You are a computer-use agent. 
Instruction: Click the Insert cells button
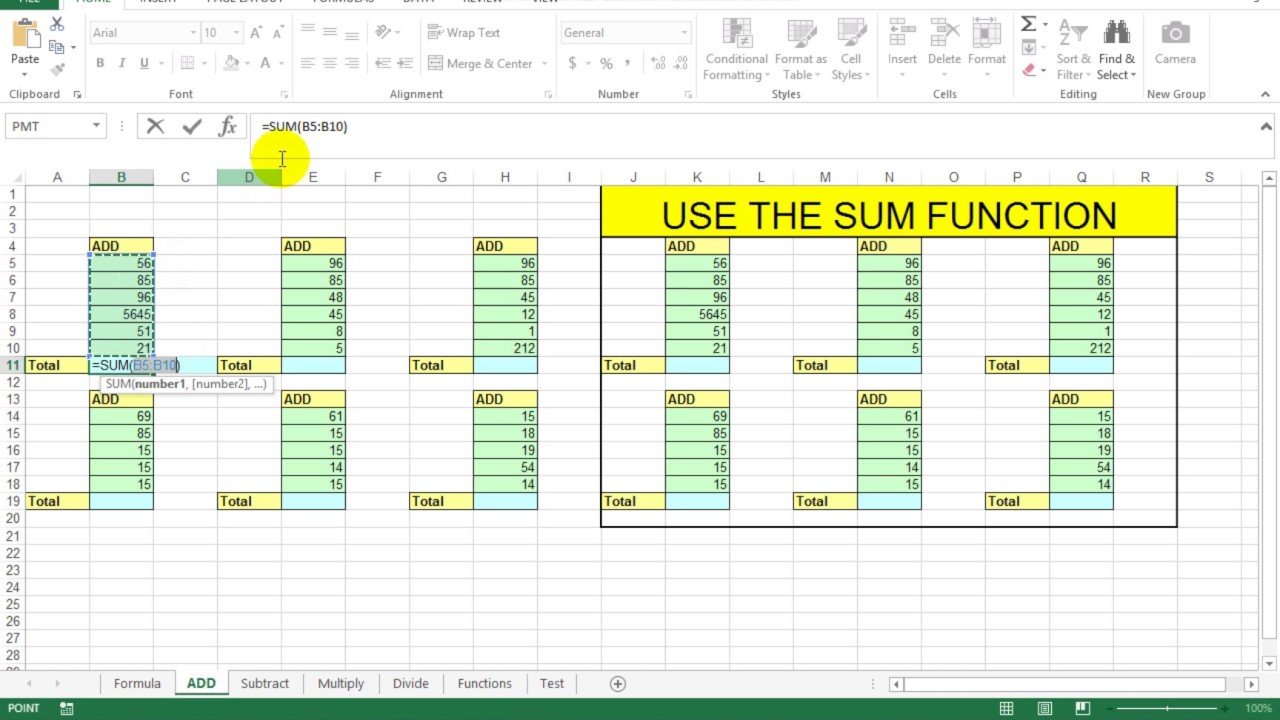coord(902,50)
